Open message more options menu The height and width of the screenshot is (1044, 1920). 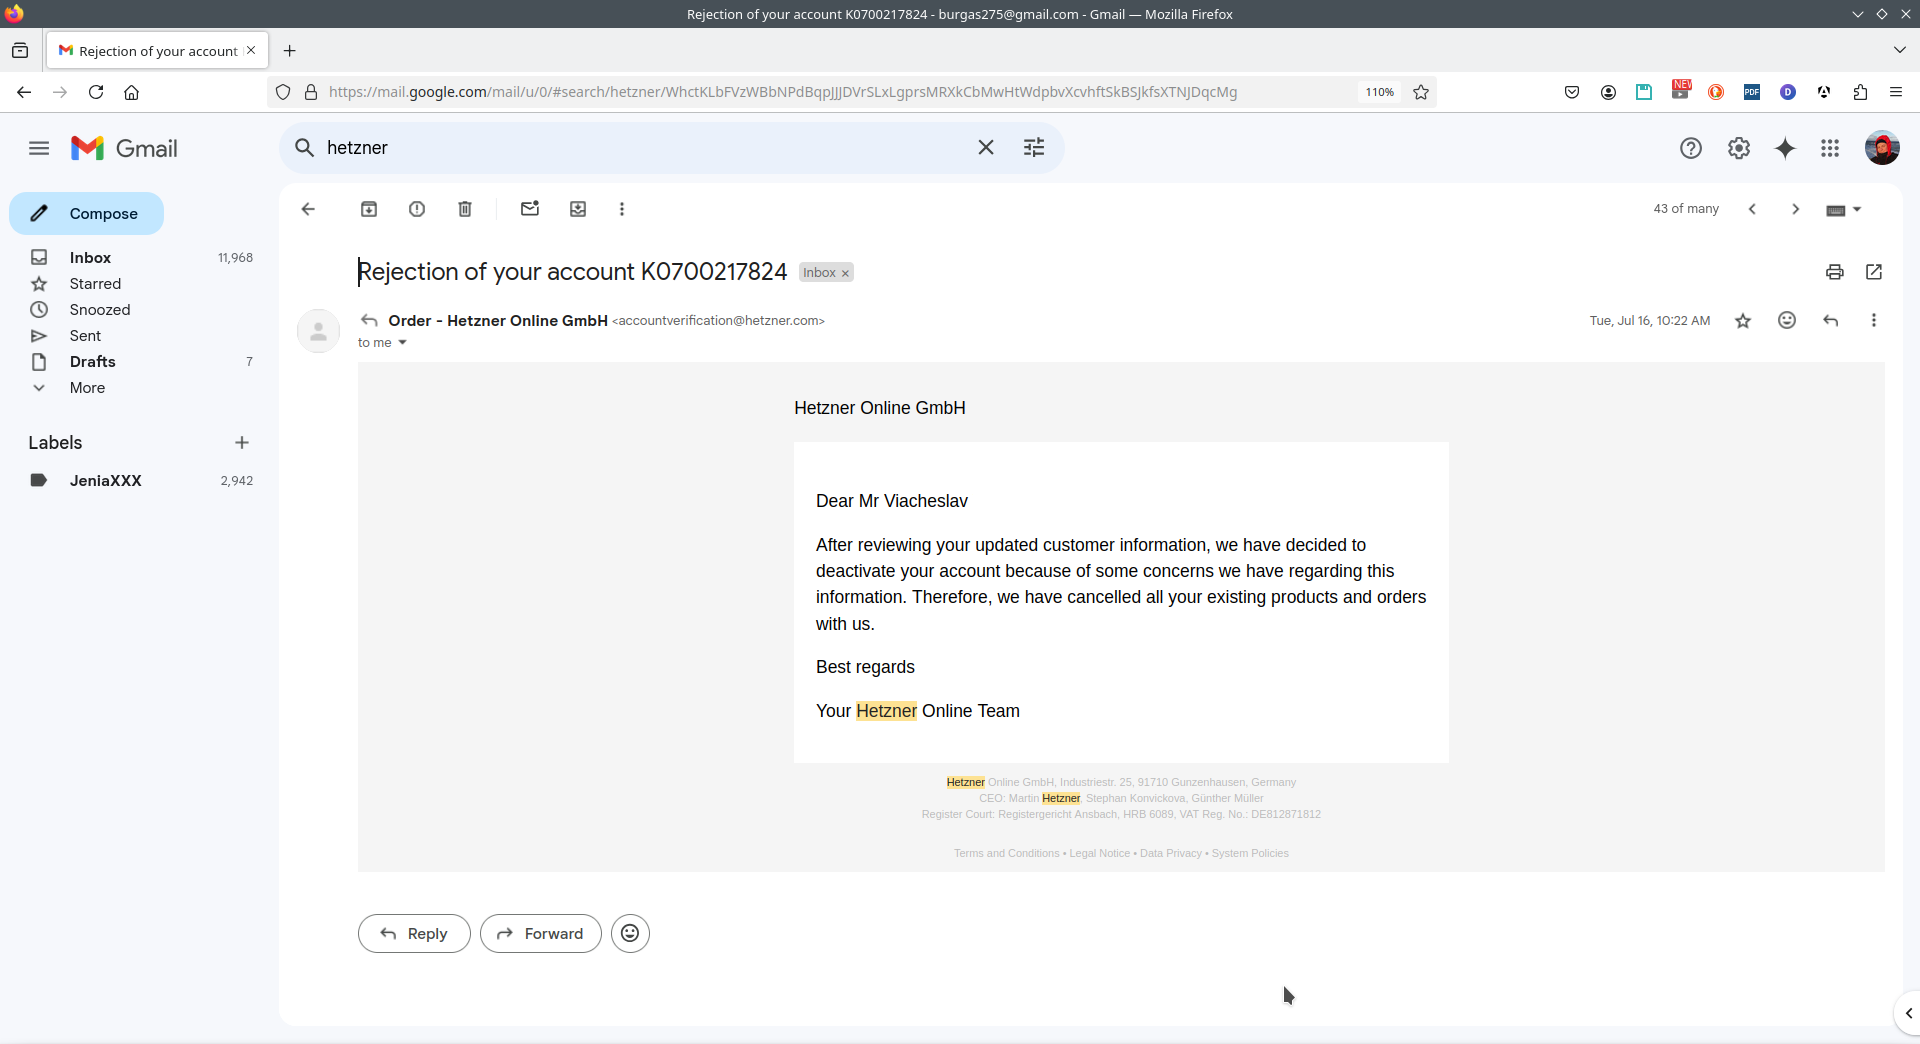click(x=1874, y=320)
